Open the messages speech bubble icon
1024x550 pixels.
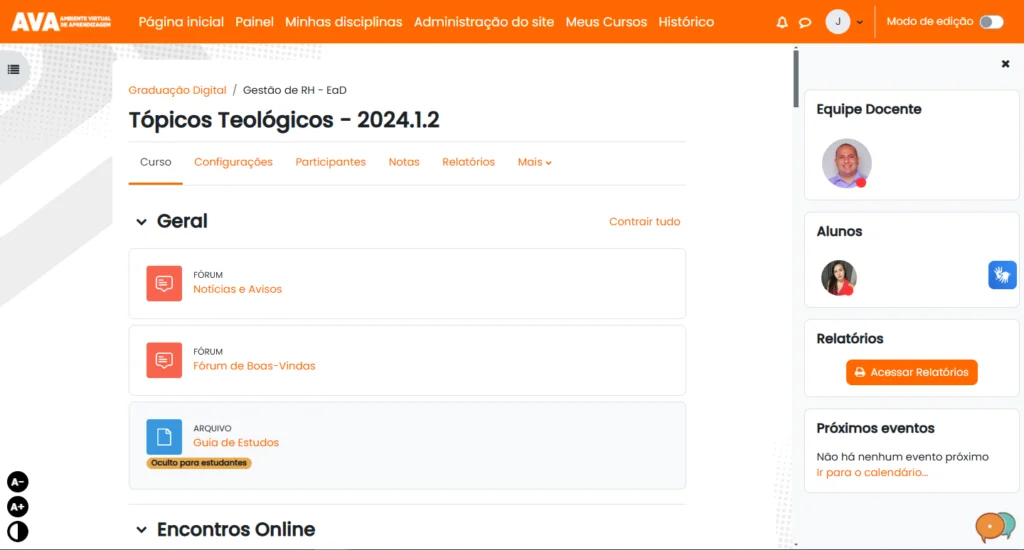pyautogui.click(x=805, y=22)
